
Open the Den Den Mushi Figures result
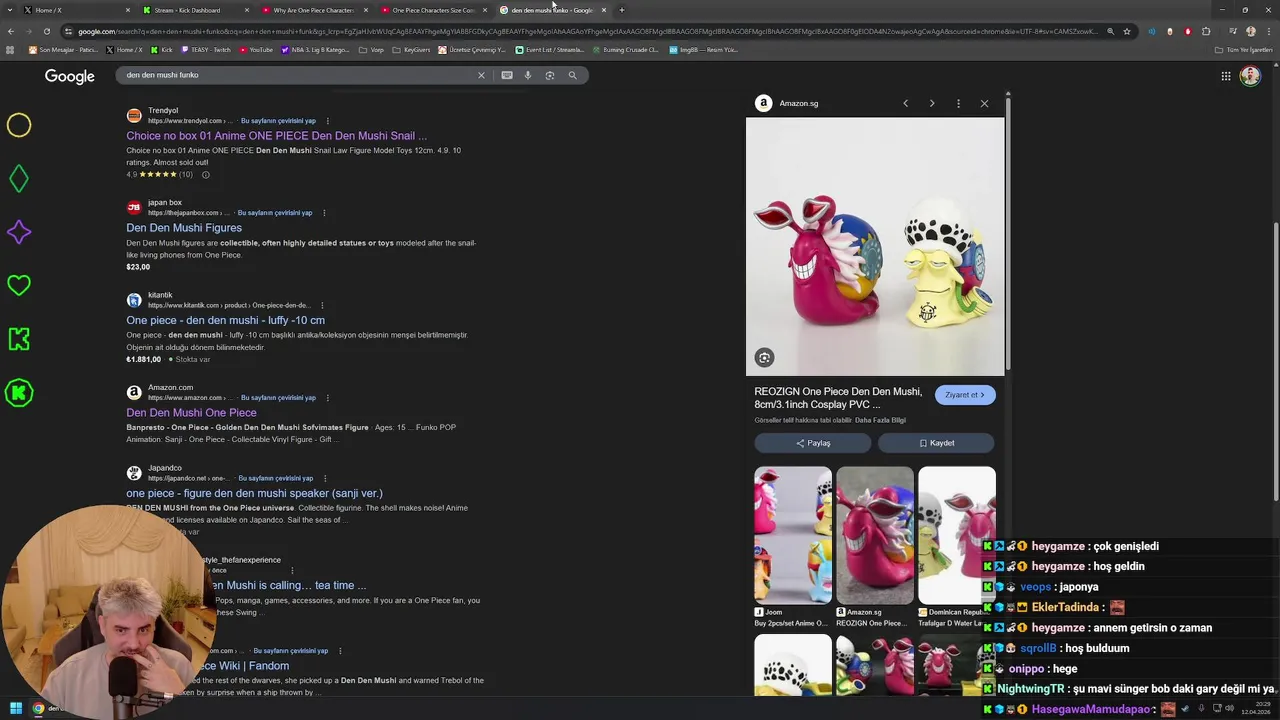pos(184,228)
